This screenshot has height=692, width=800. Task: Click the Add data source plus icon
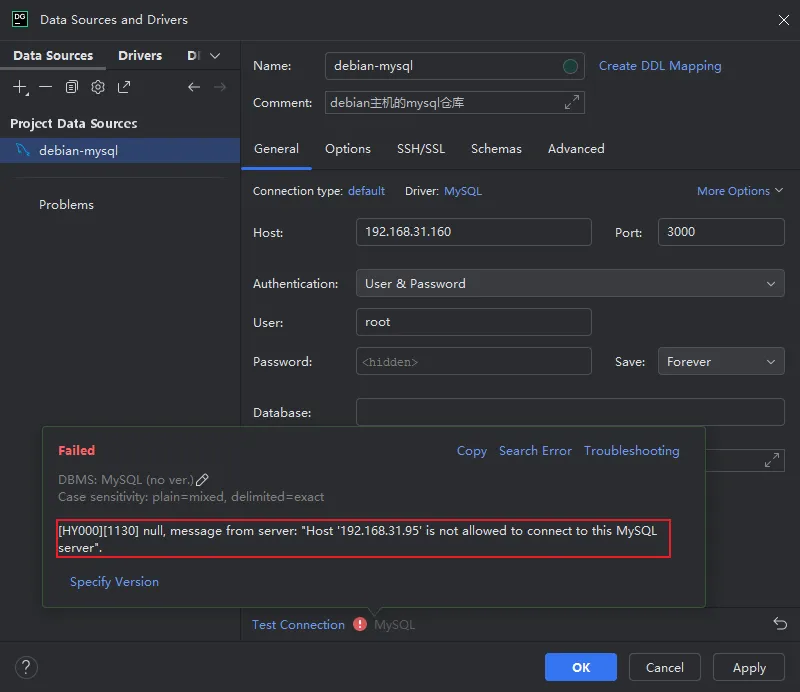20,87
